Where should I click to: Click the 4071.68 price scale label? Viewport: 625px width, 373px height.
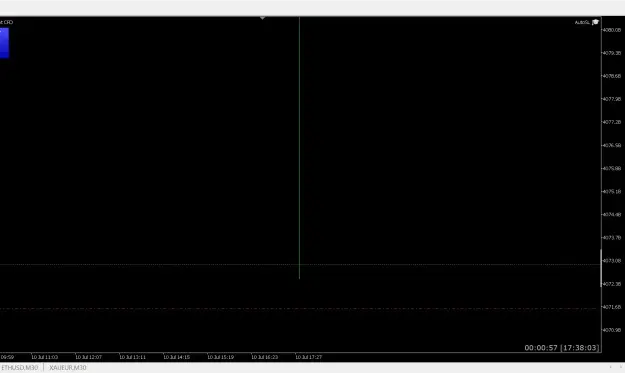(x=612, y=307)
